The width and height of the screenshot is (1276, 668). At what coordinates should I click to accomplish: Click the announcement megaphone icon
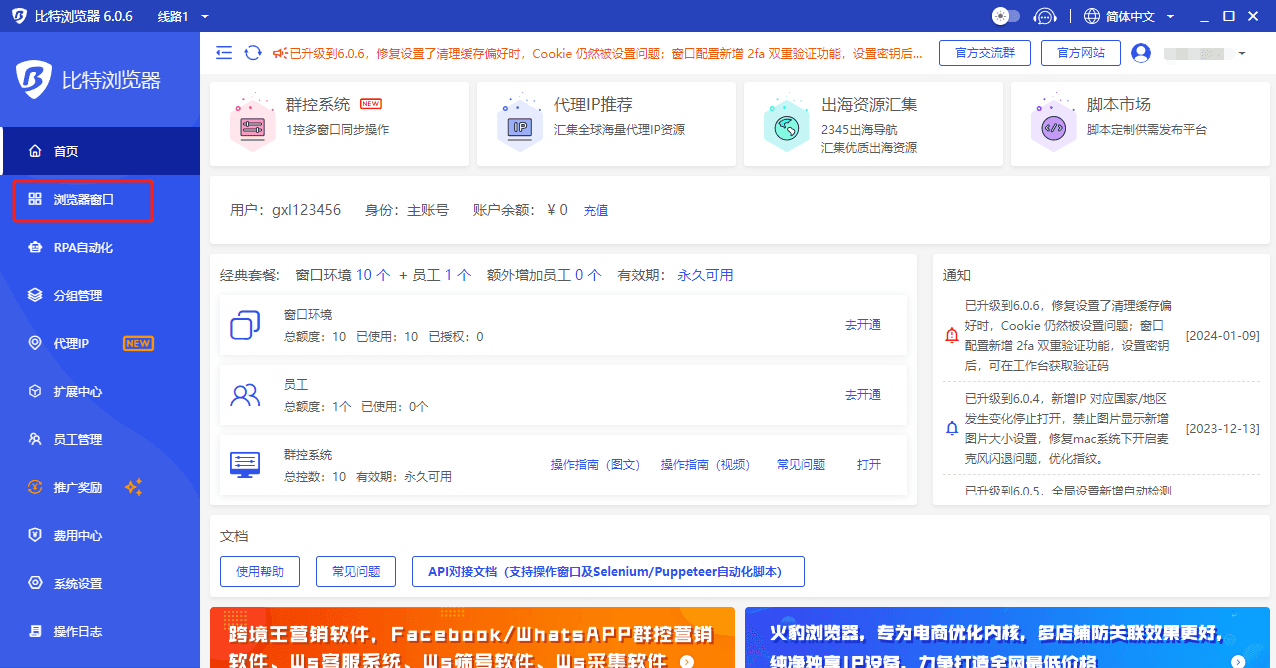pos(279,53)
